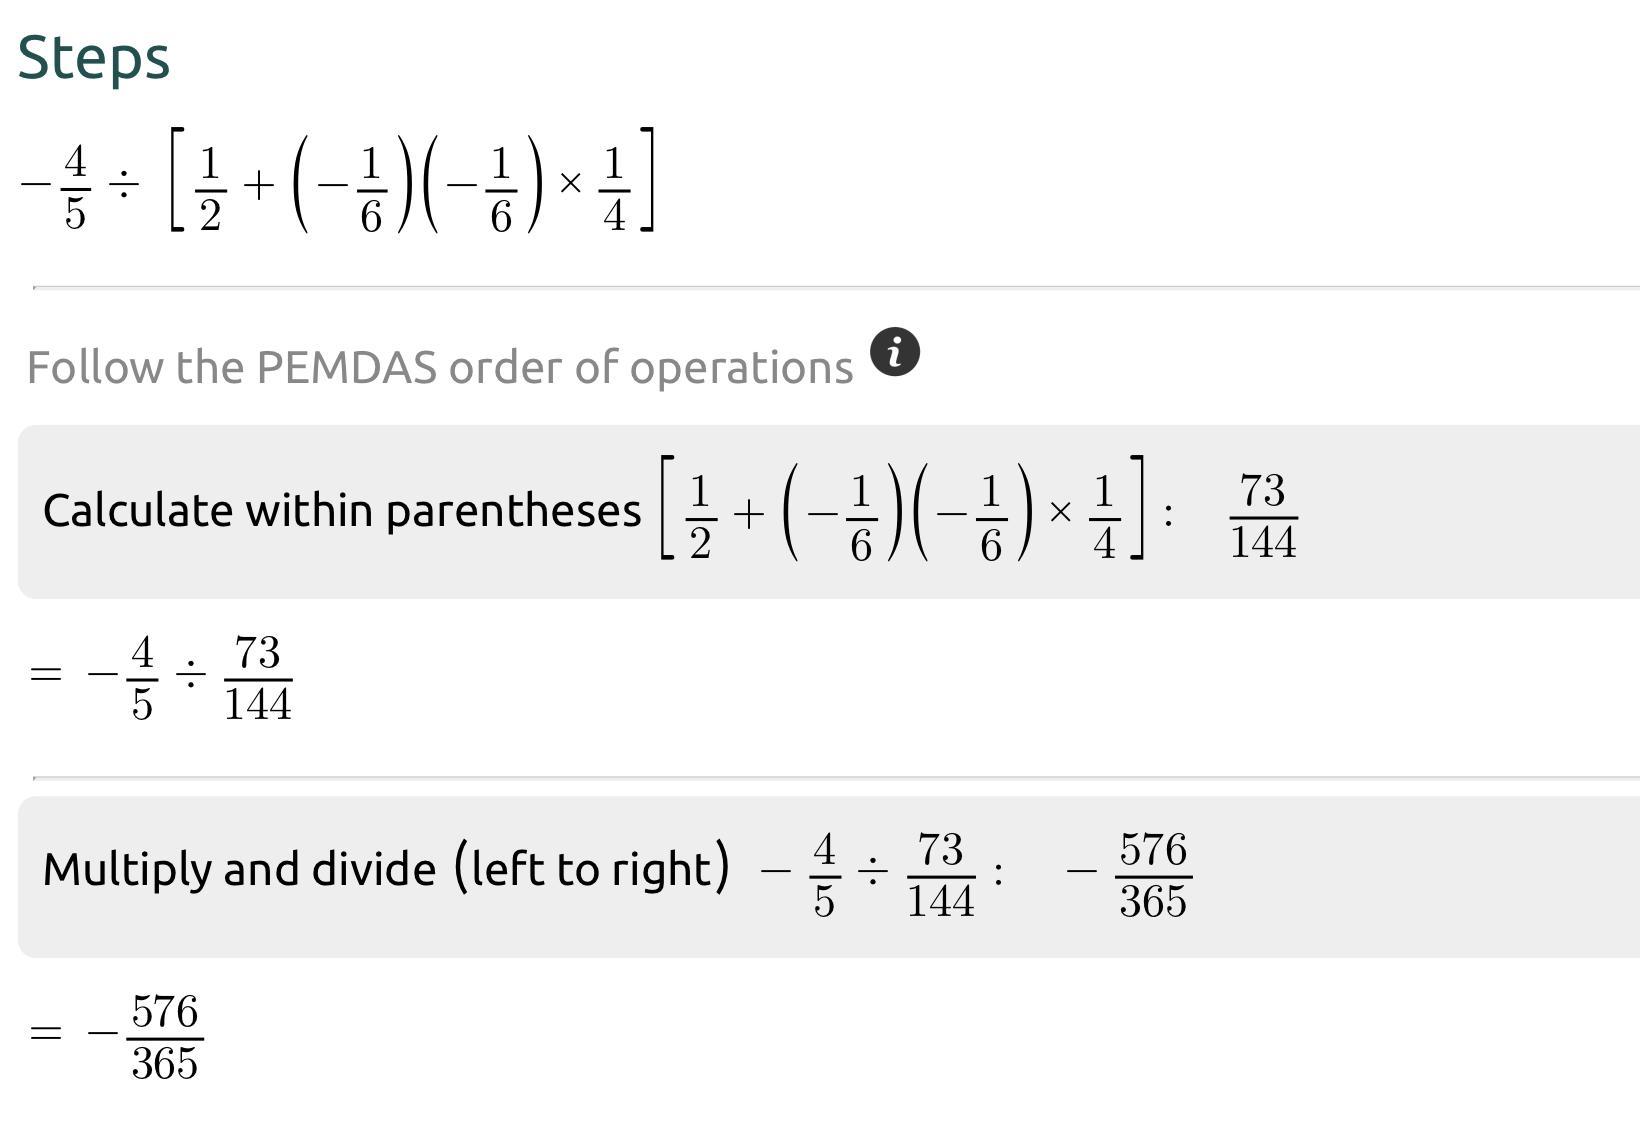Screen dimensions: 1640x1130
Task: Click the Multiply and divide (left to right) label
Action: 386,868
